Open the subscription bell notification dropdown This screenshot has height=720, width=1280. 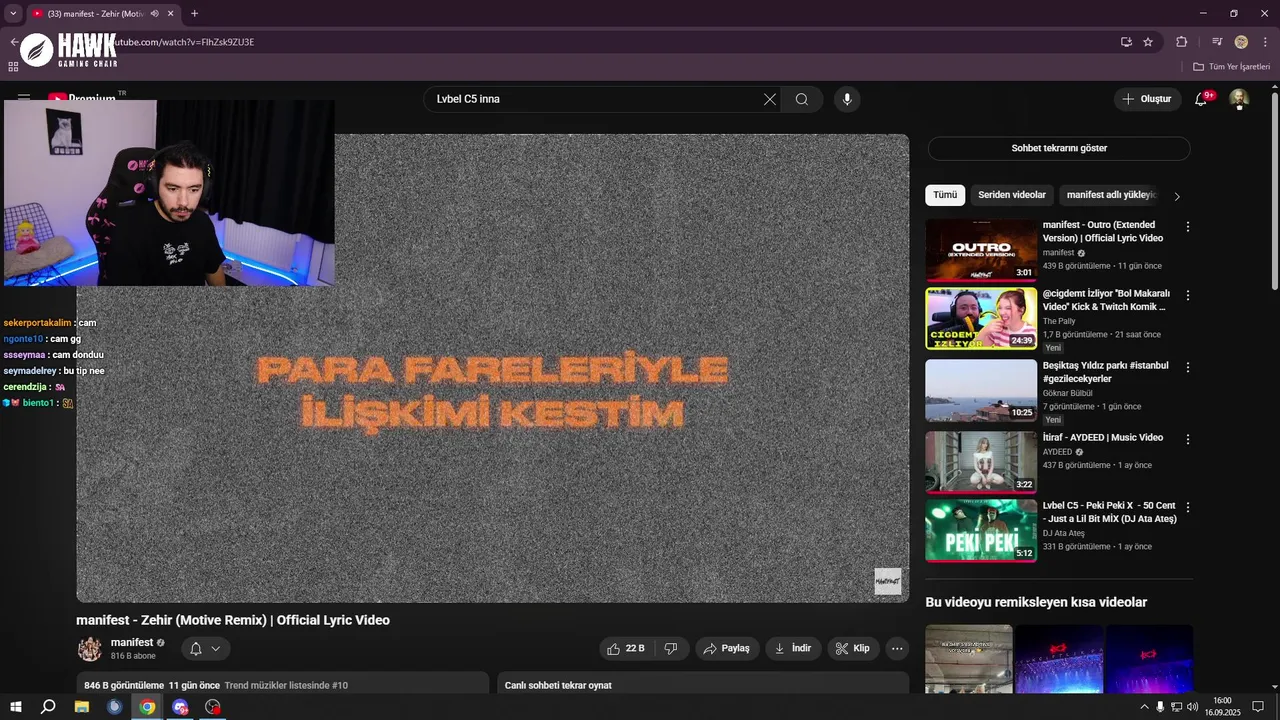(x=206, y=649)
